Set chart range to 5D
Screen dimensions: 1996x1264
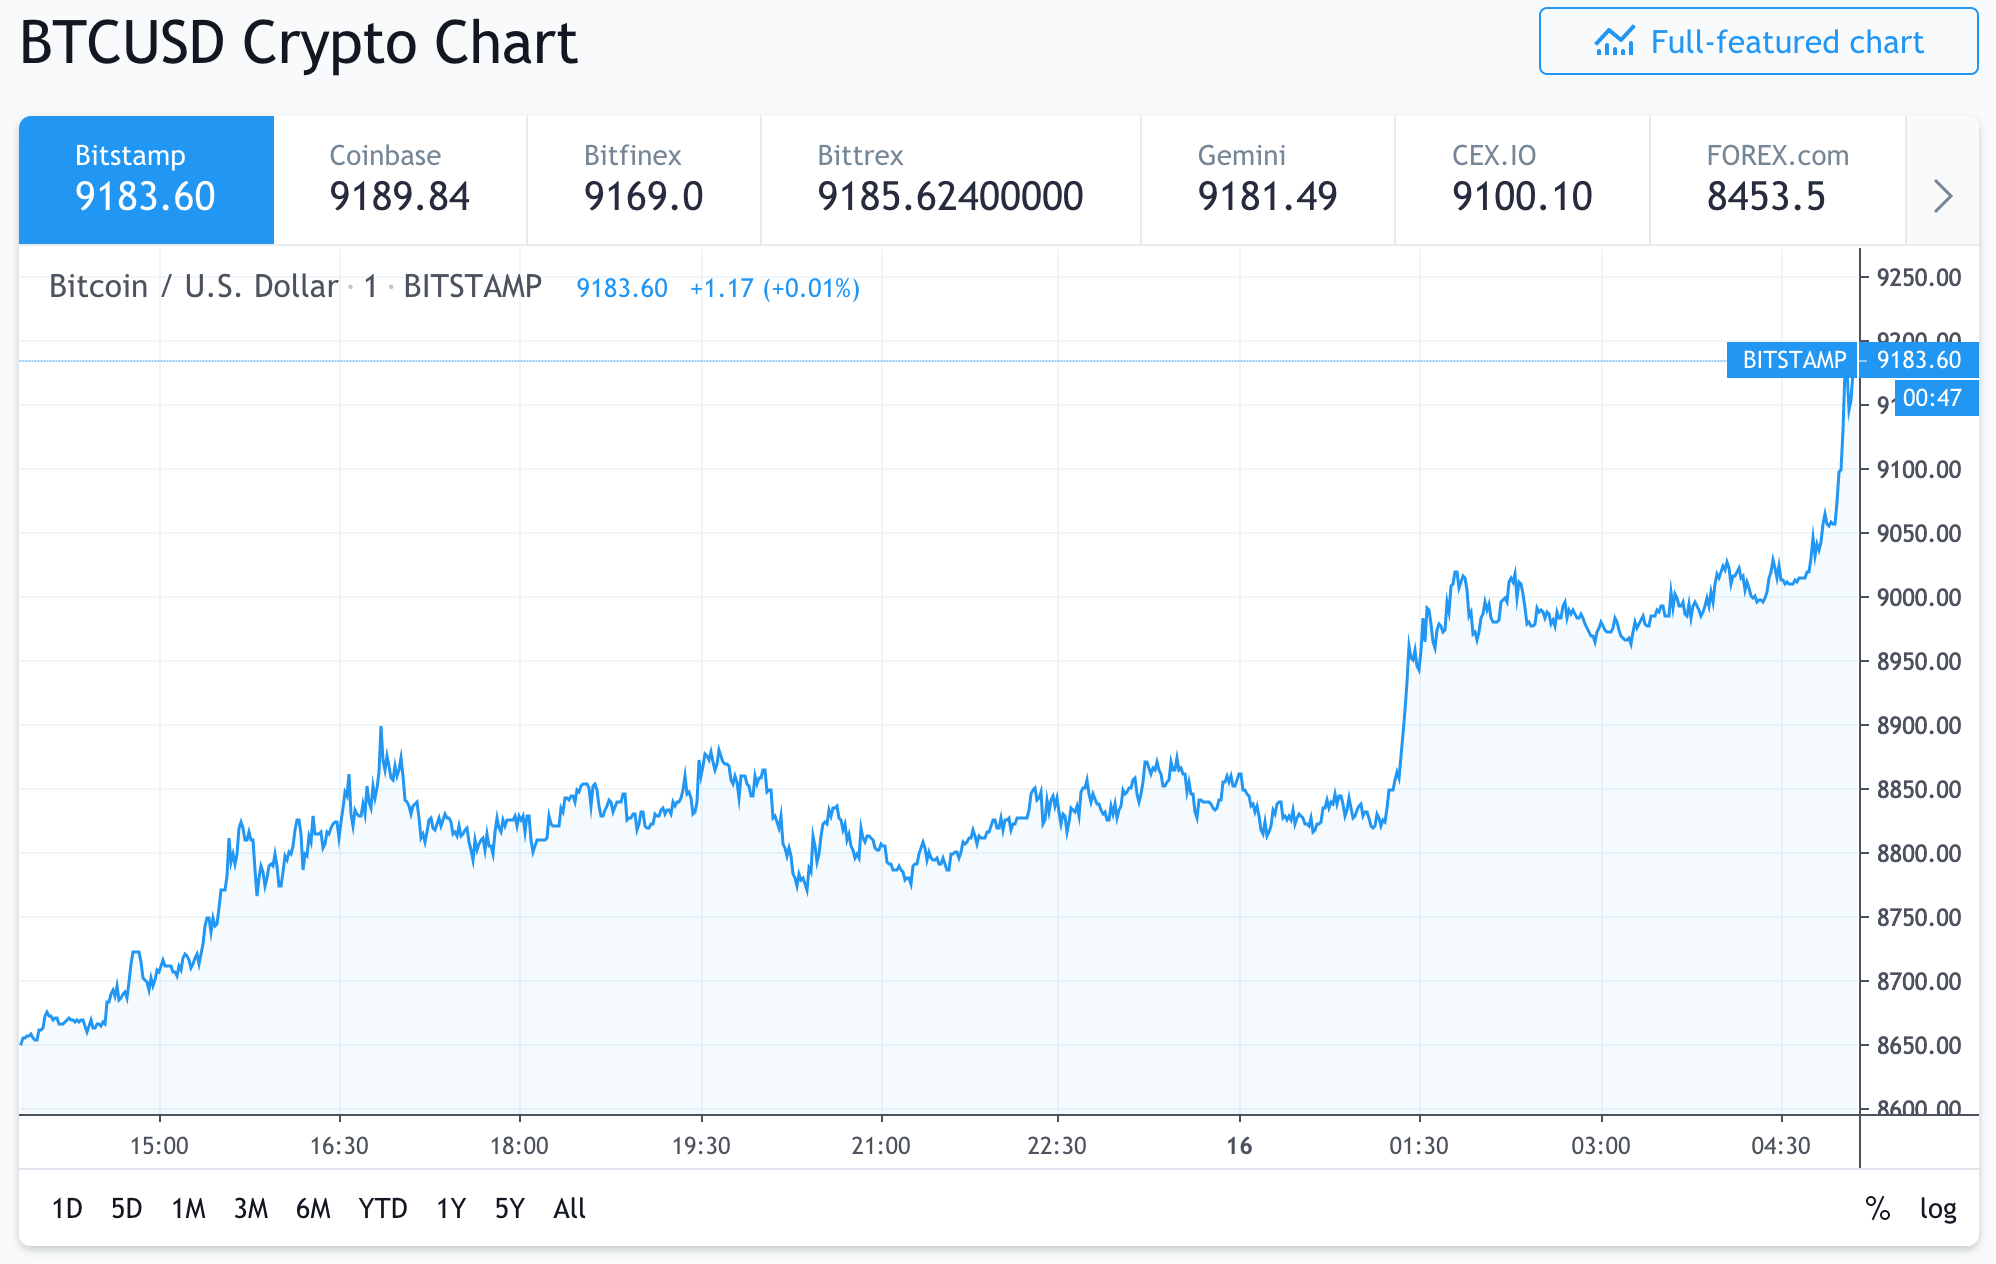click(127, 1209)
